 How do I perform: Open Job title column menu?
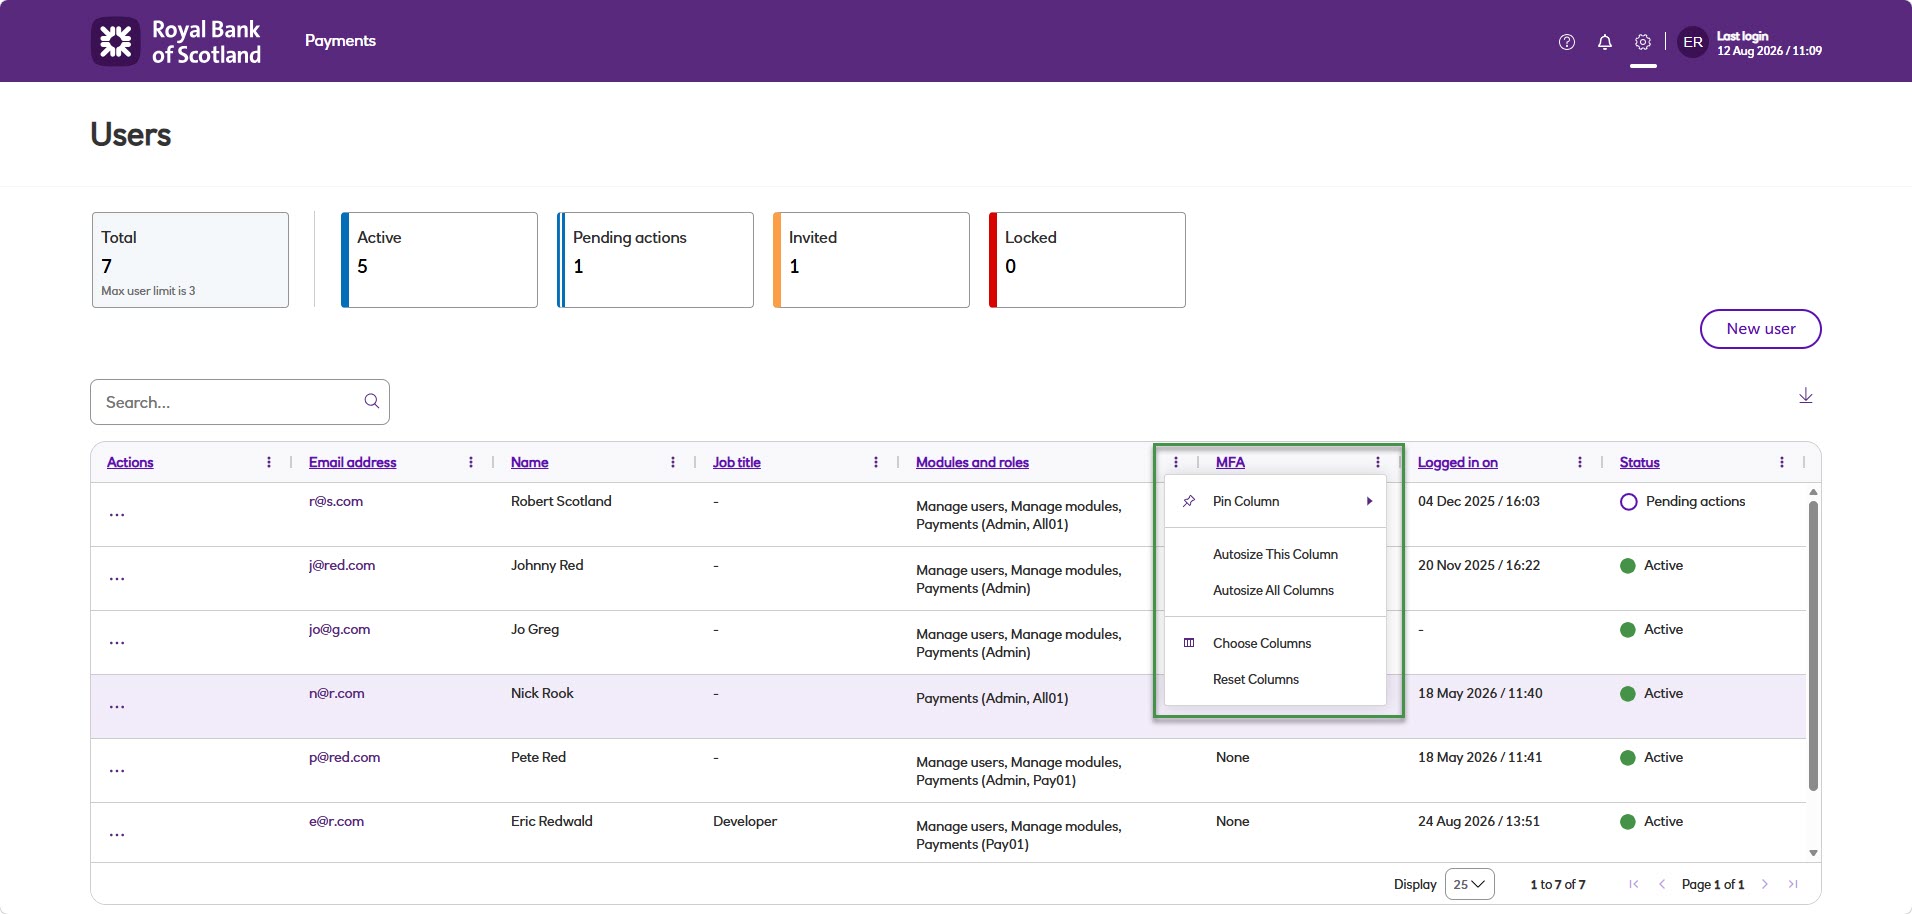876,462
